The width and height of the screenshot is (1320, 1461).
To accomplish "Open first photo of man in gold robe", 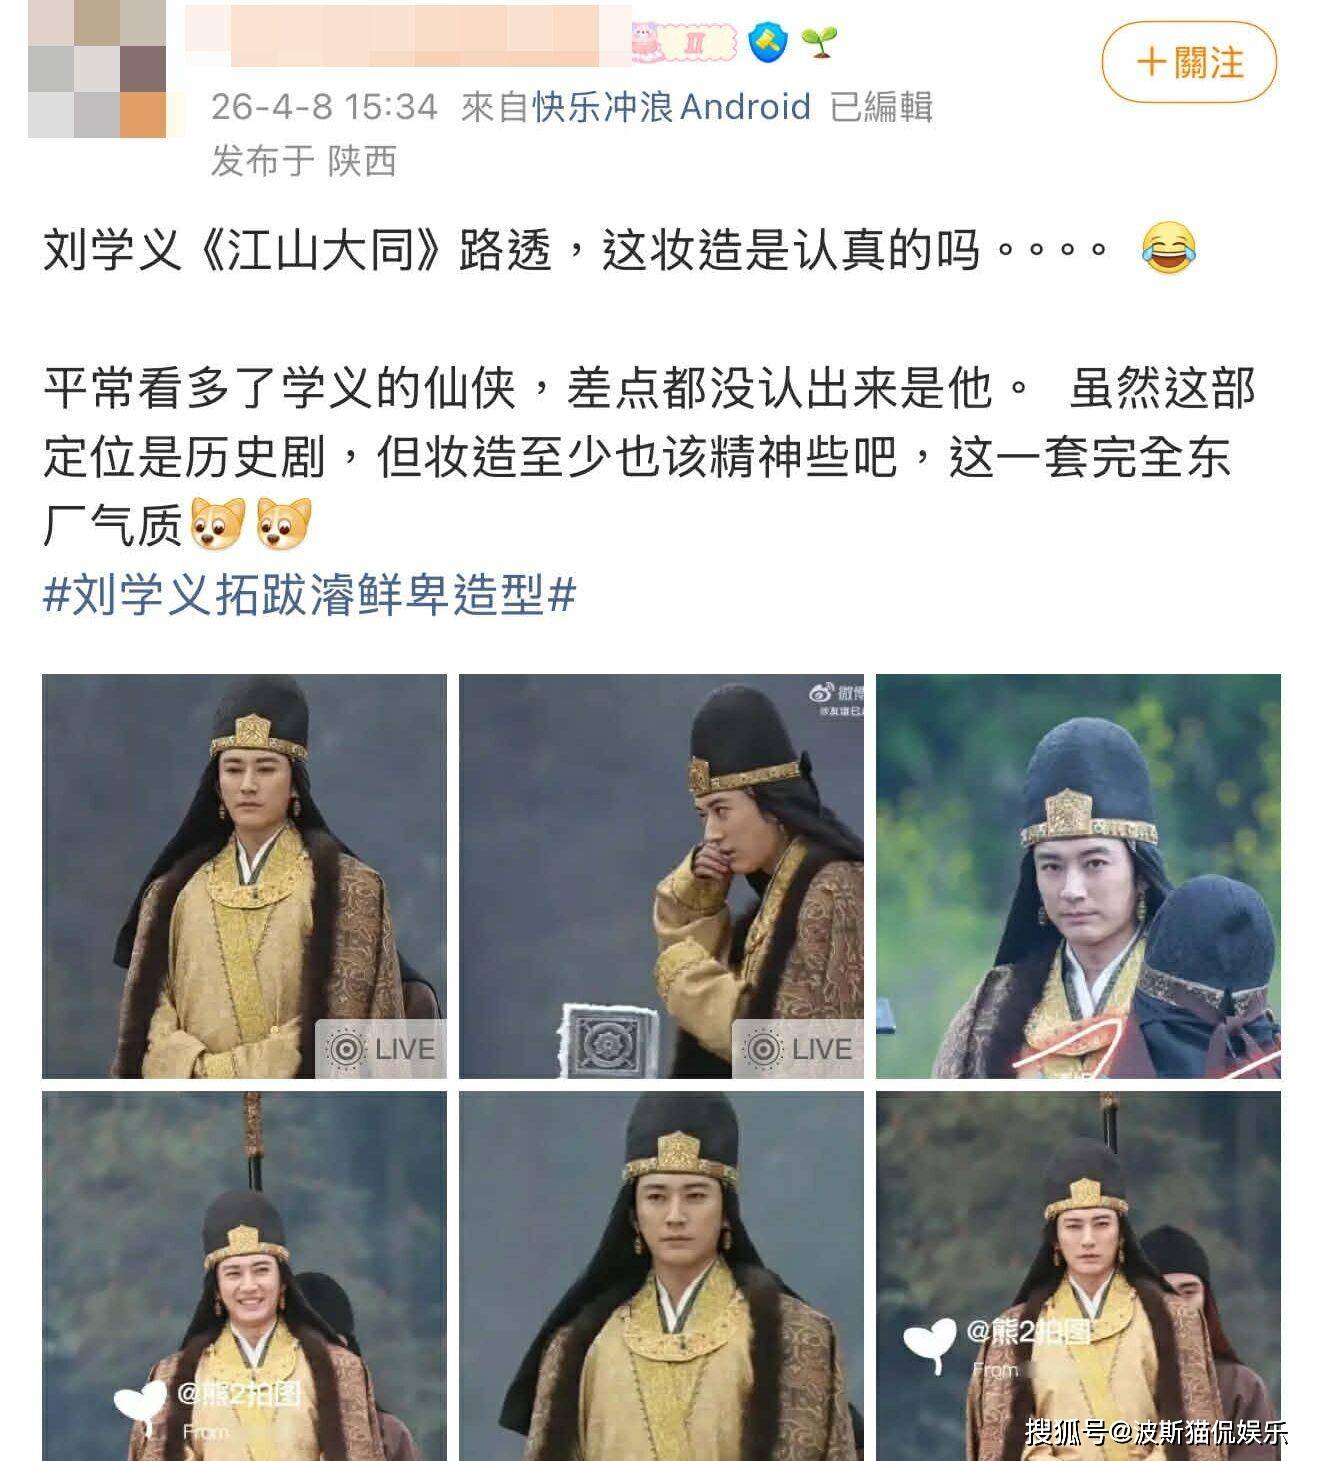I will pos(244,876).
